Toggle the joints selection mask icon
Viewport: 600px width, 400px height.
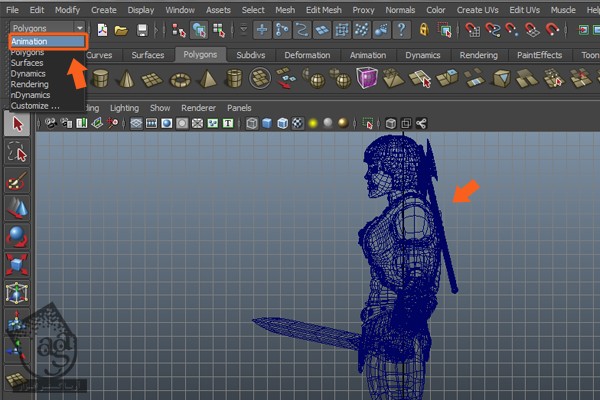(x=282, y=30)
